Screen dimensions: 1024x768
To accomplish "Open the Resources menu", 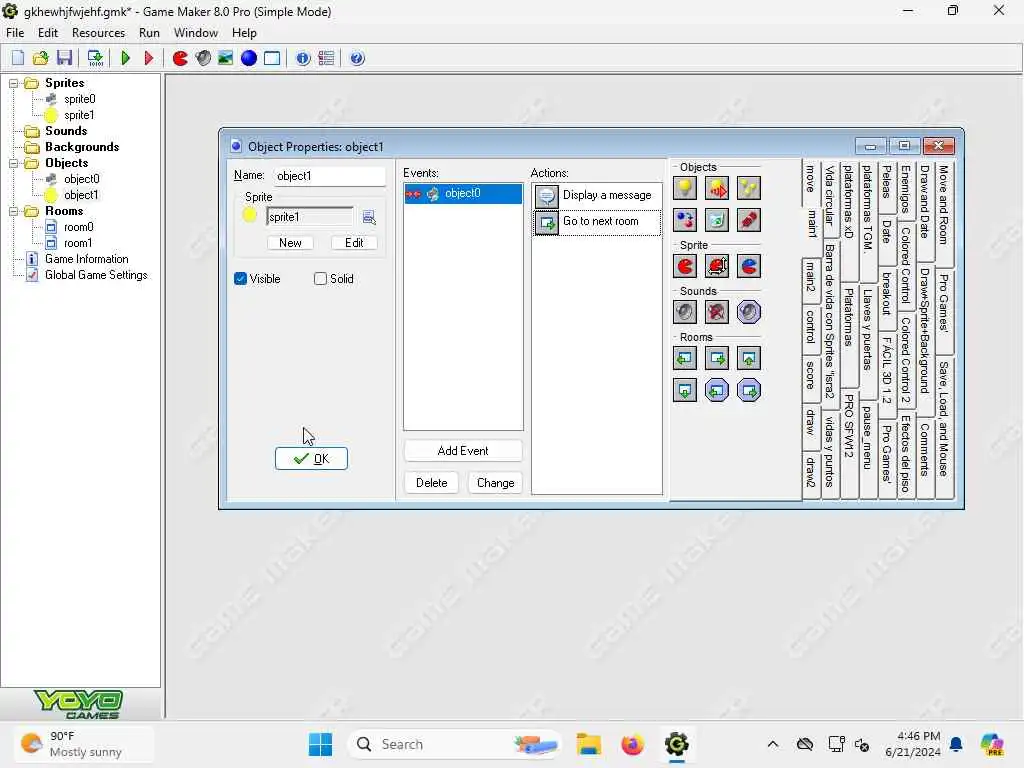I will 98,33.
